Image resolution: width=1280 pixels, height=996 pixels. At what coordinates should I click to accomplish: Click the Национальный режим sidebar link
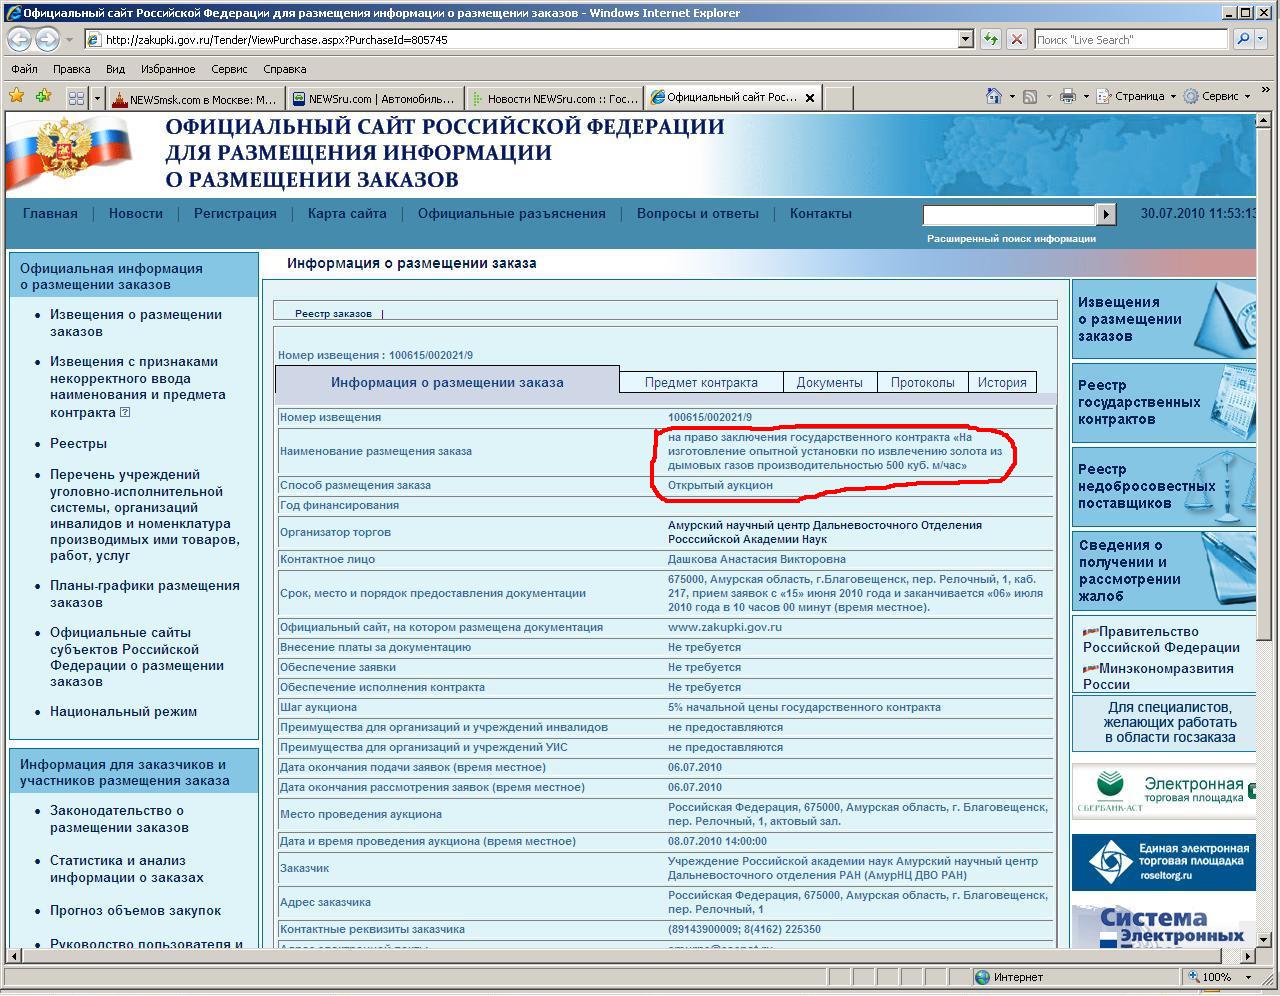[x=123, y=712]
